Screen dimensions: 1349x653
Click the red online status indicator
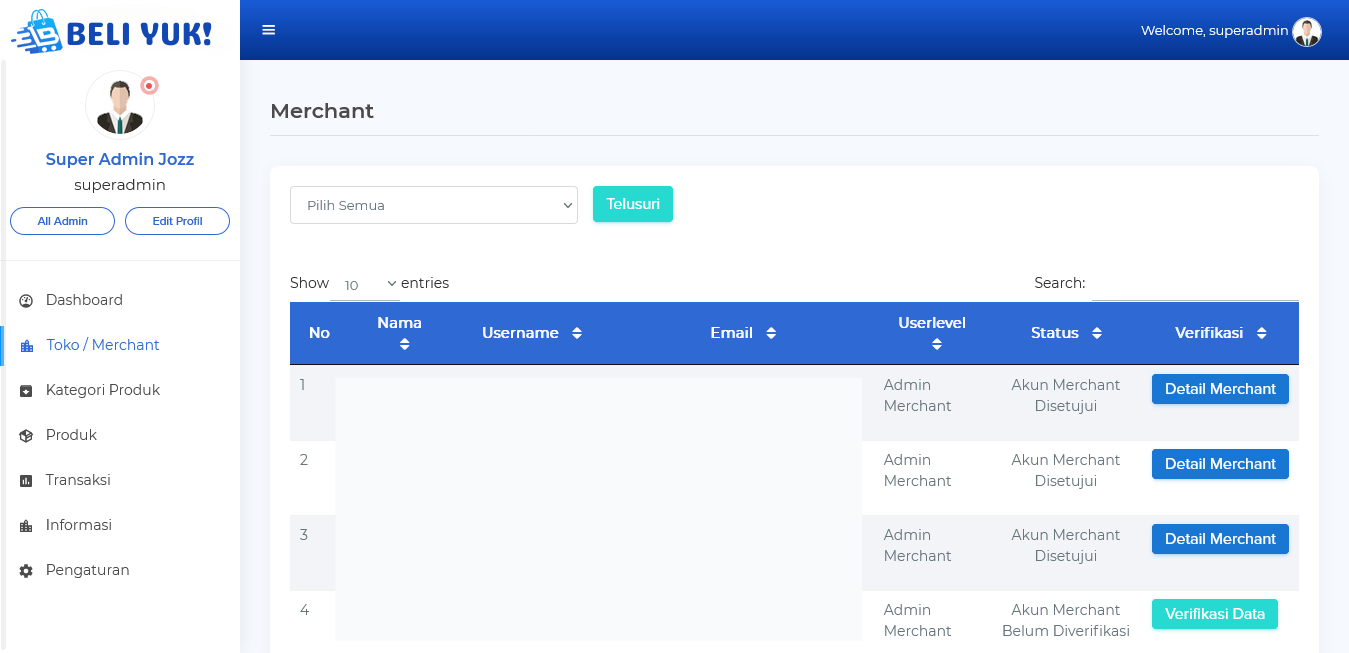pos(149,86)
